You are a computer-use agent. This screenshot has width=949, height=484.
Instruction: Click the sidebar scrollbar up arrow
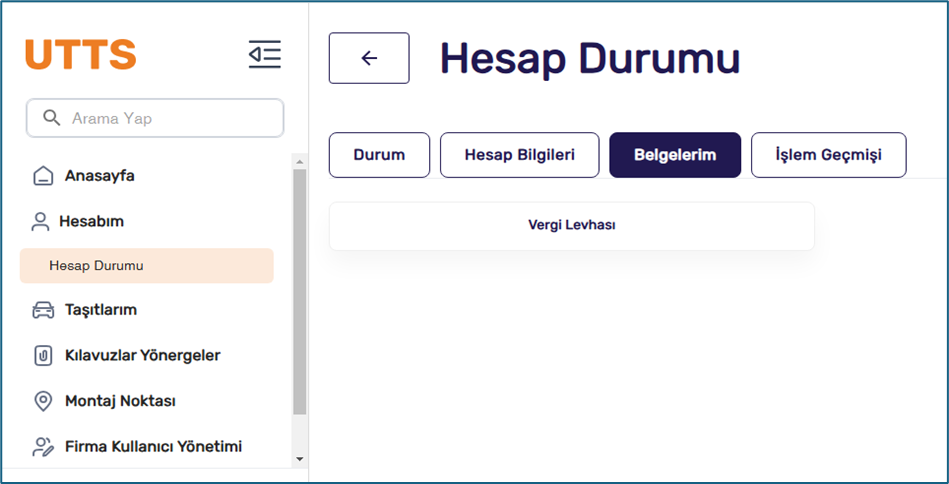coord(300,162)
